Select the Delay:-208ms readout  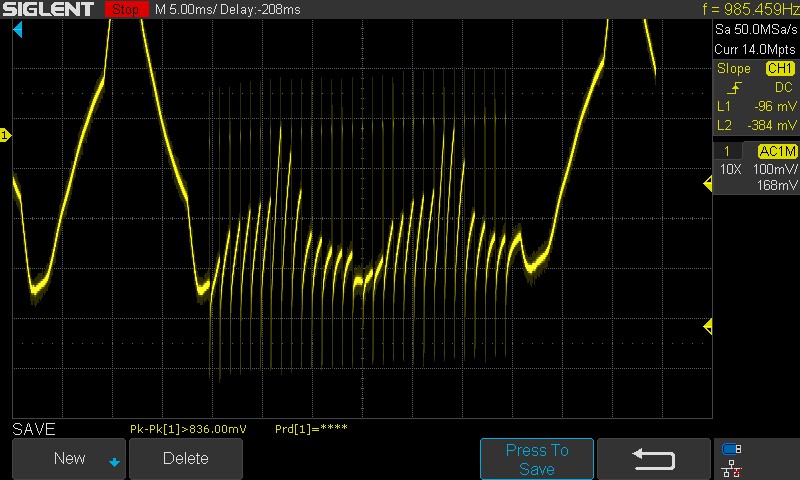coord(260,9)
